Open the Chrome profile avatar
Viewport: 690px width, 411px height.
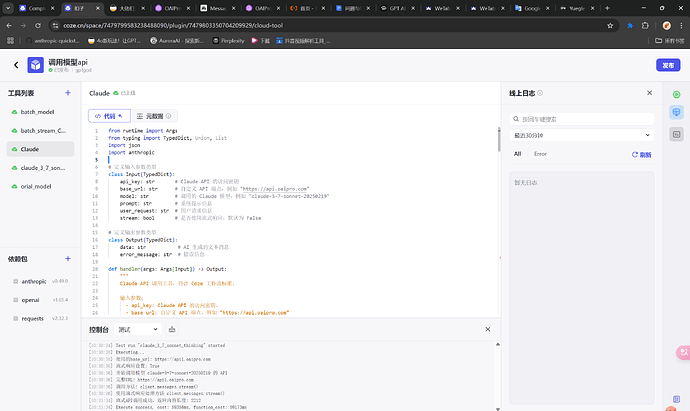(667, 26)
